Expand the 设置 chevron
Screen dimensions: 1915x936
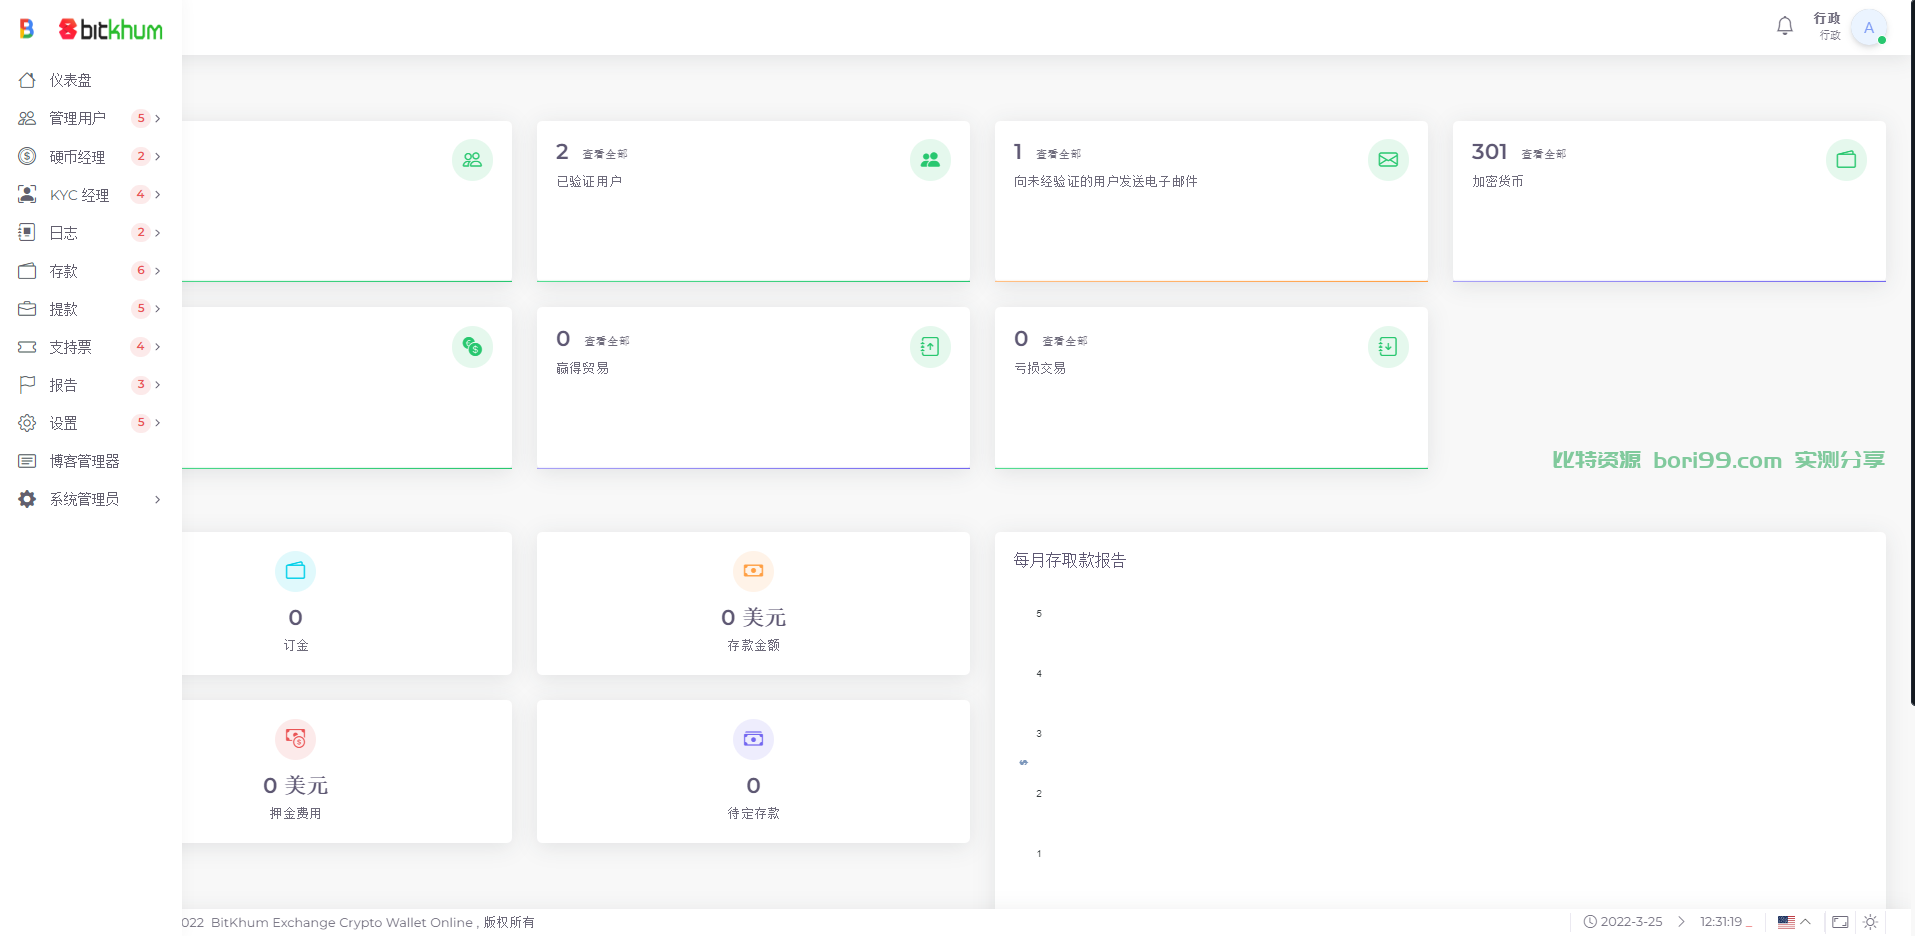tap(157, 422)
